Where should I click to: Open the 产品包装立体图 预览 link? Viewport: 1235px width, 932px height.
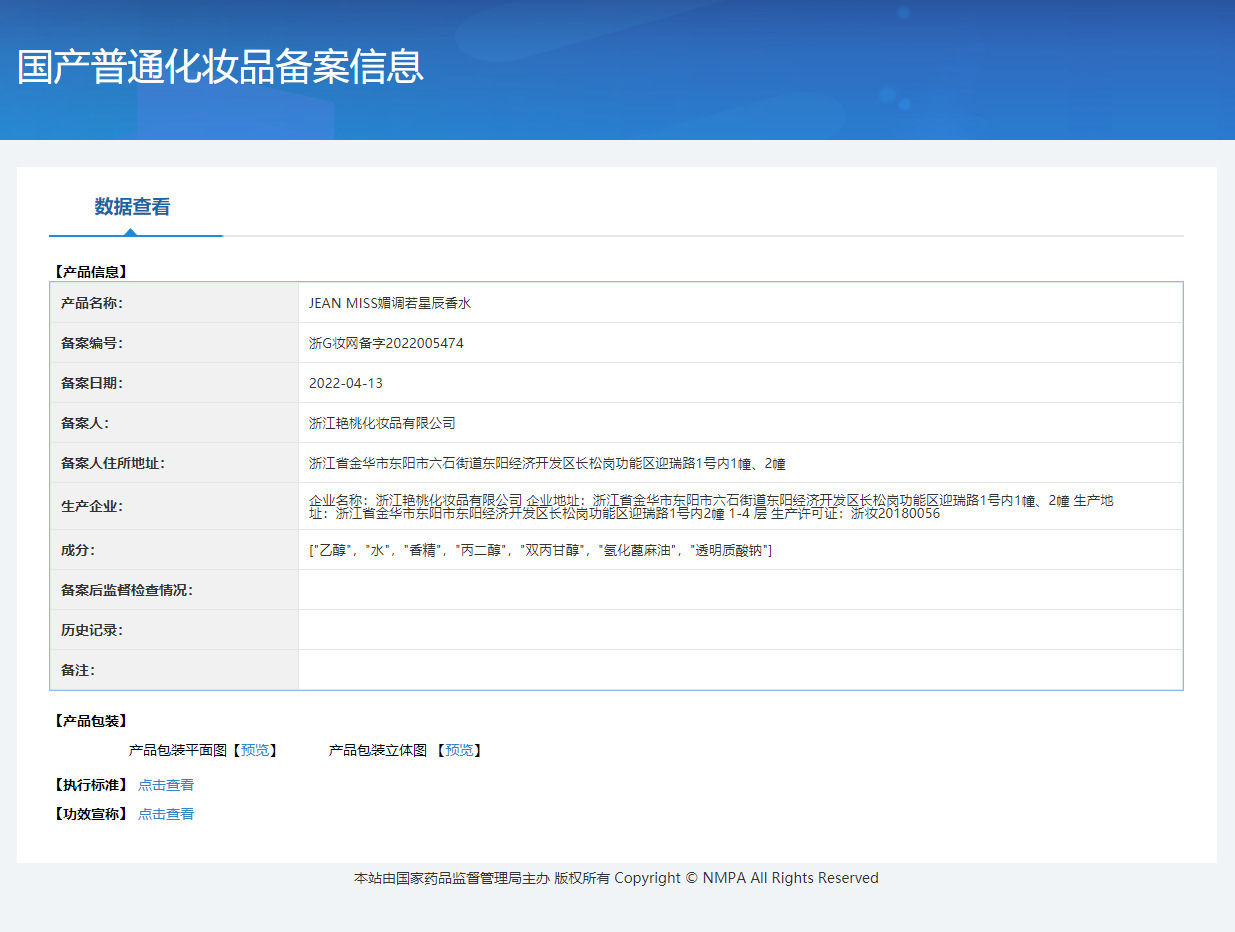tap(459, 750)
